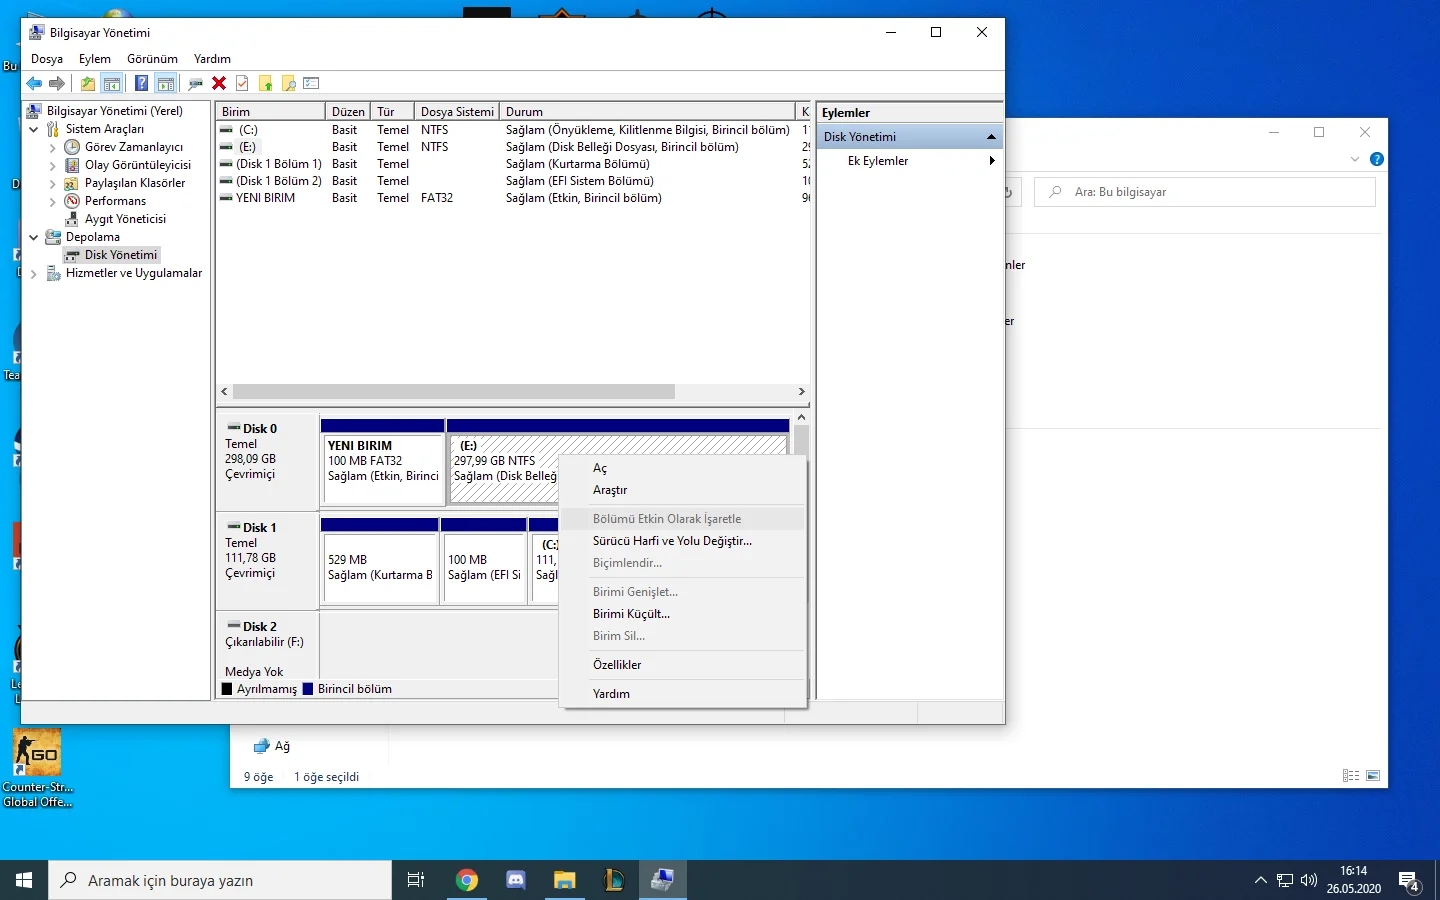The width and height of the screenshot is (1440, 900).
Task: Click Ek Eylemler in the actions pane
Action: [x=878, y=161]
